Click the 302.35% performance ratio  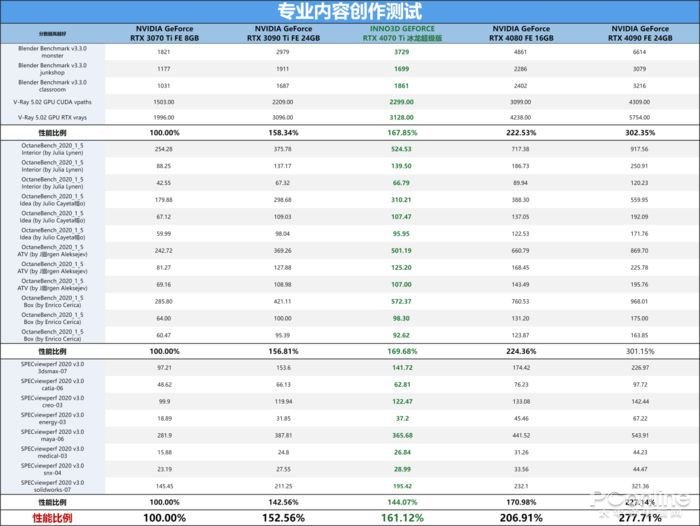pos(640,133)
